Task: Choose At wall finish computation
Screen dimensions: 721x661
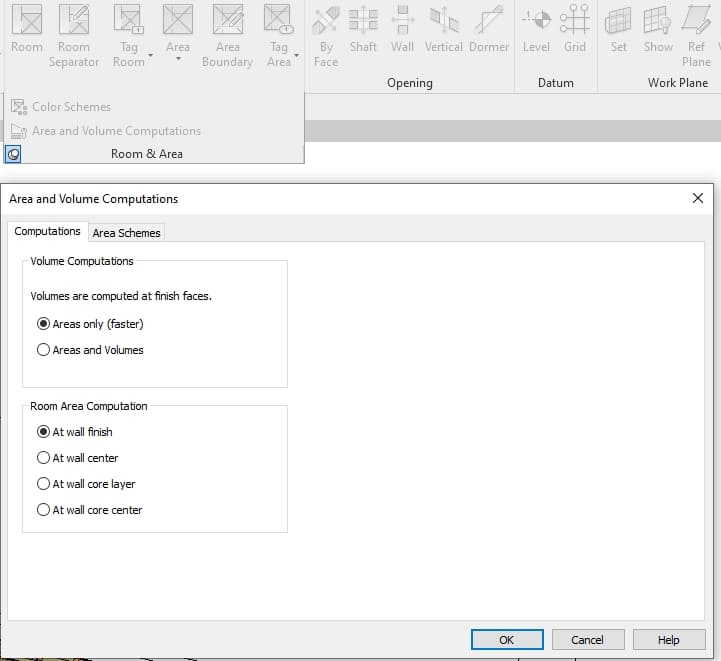Action: [74, 432]
